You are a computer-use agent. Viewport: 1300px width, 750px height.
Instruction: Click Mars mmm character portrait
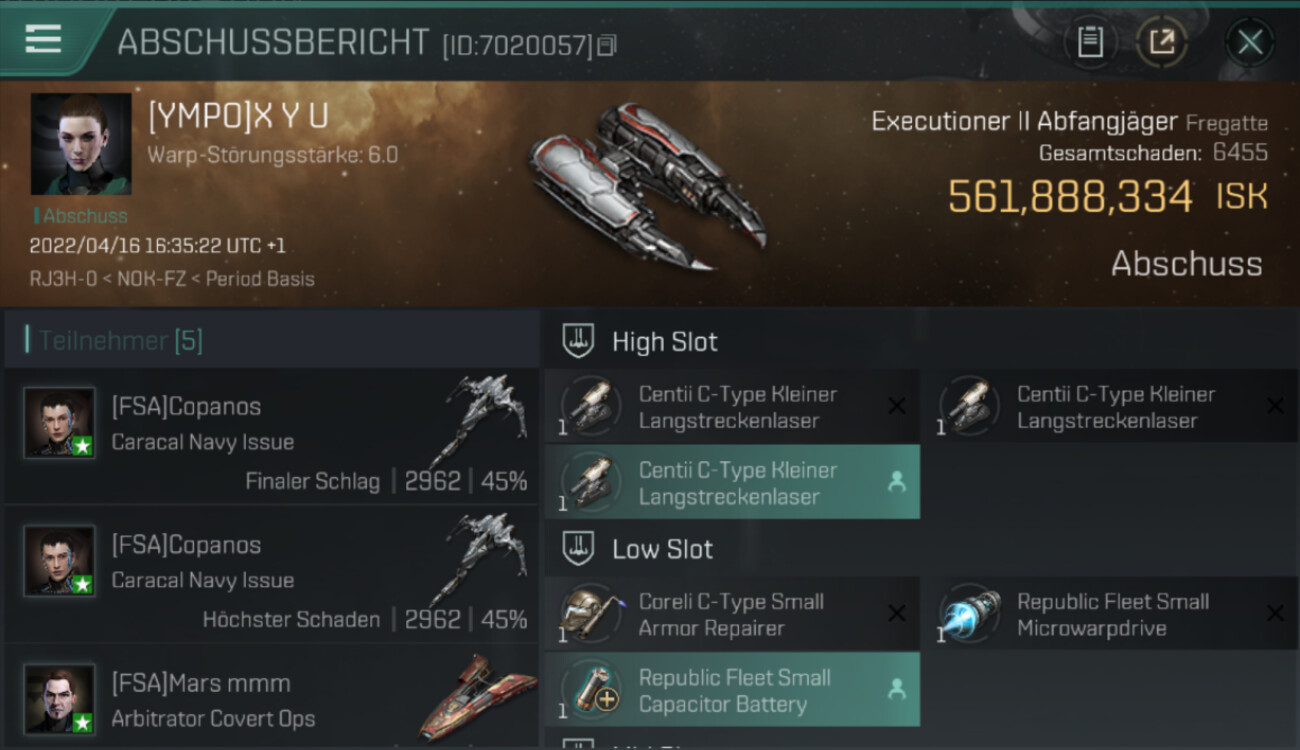[60, 699]
